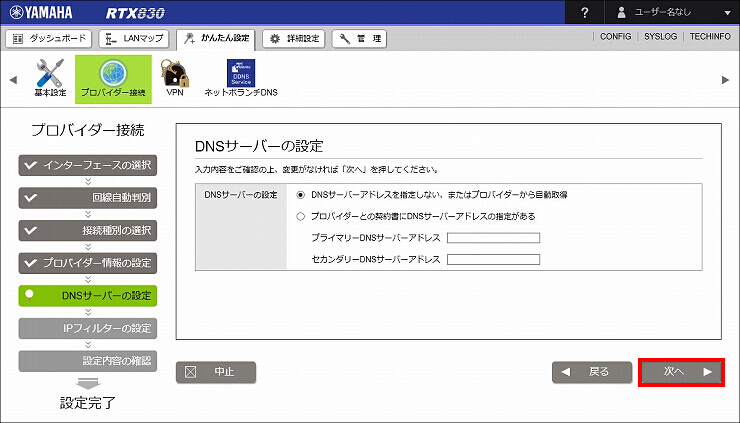Go to 接続種別の選択 step
The image size is (740, 423).
coord(88,230)
